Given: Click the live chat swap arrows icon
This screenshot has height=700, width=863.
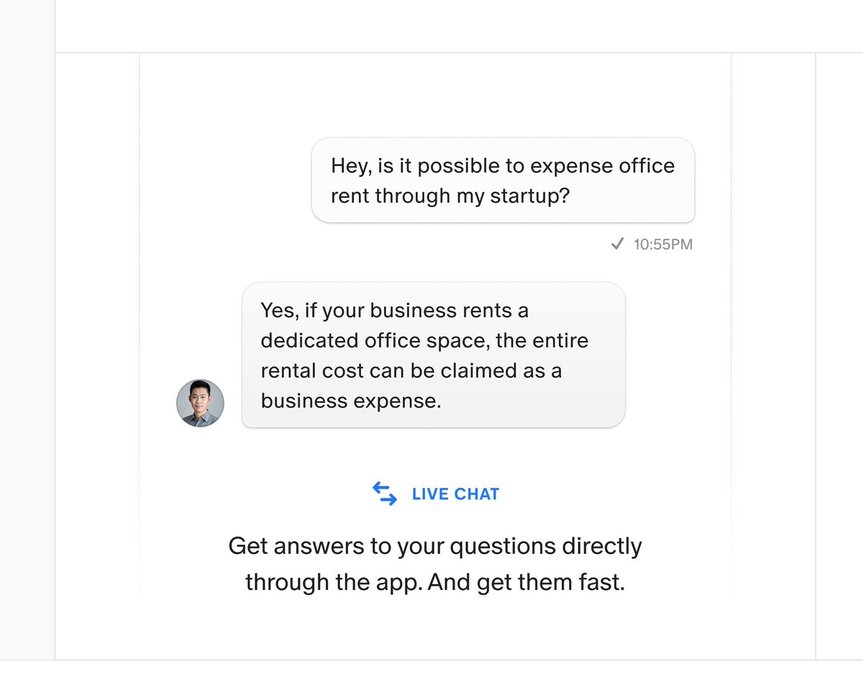Looking at the screenshot, I should tap(385, 494).
